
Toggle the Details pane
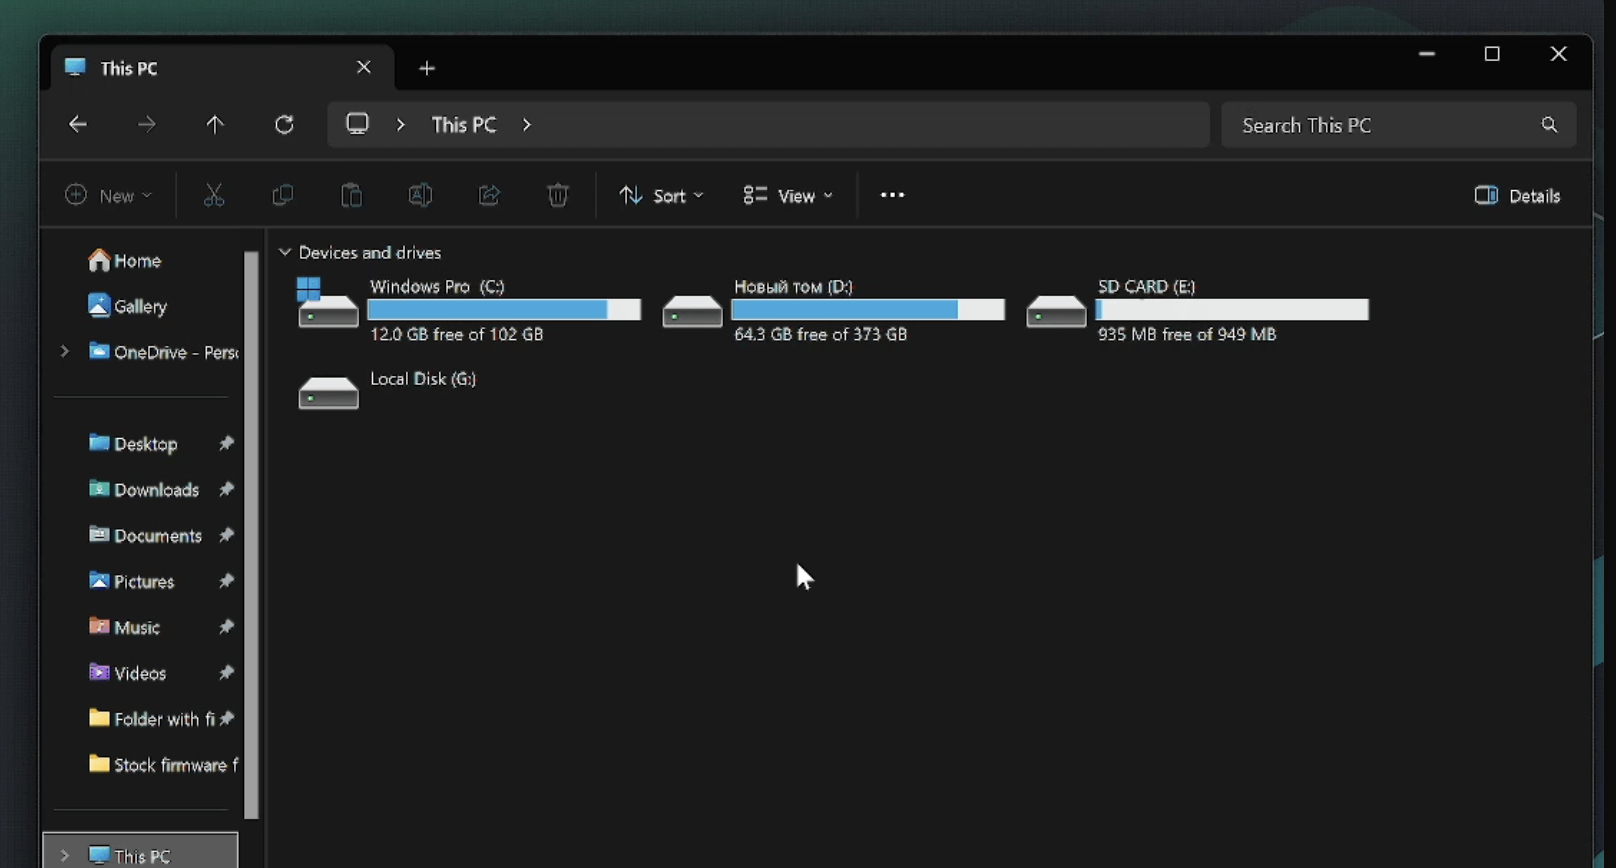(x=1517, y=196)
